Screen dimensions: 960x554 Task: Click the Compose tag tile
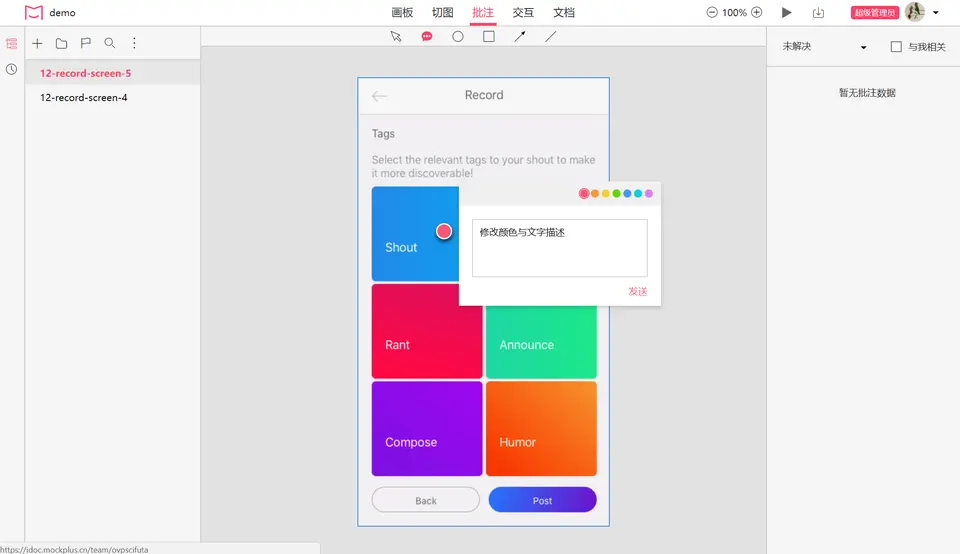(x=427, y=429)
